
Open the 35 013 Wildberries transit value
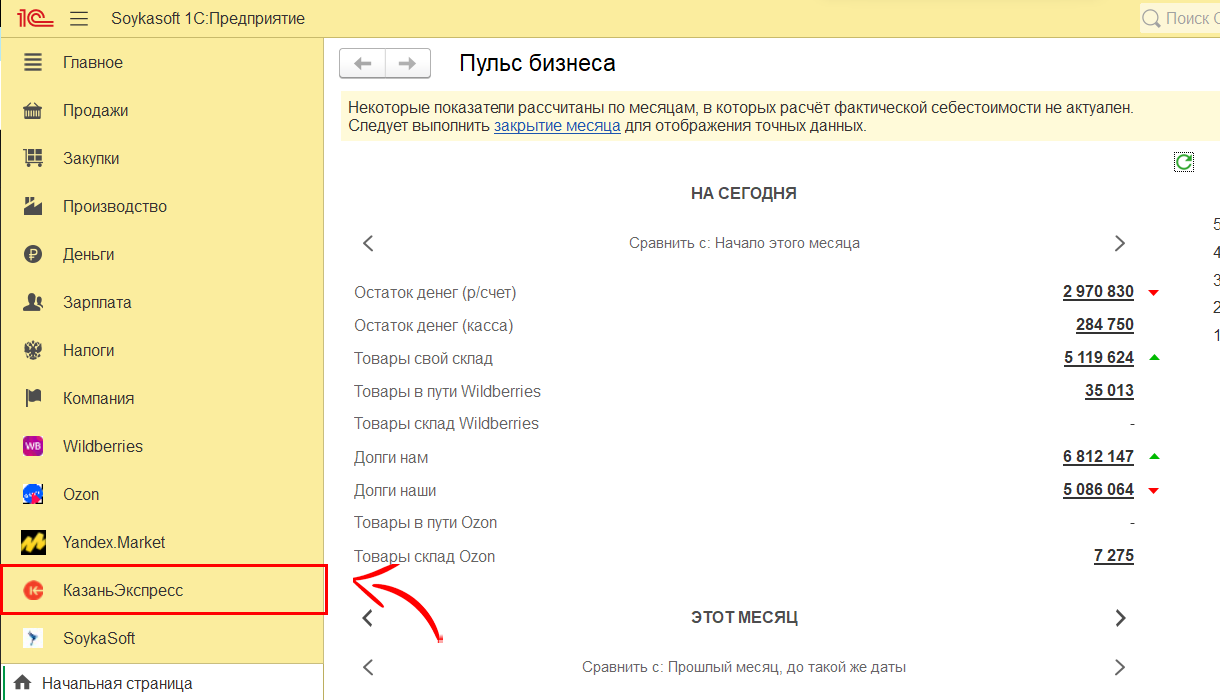point(1109,391)
